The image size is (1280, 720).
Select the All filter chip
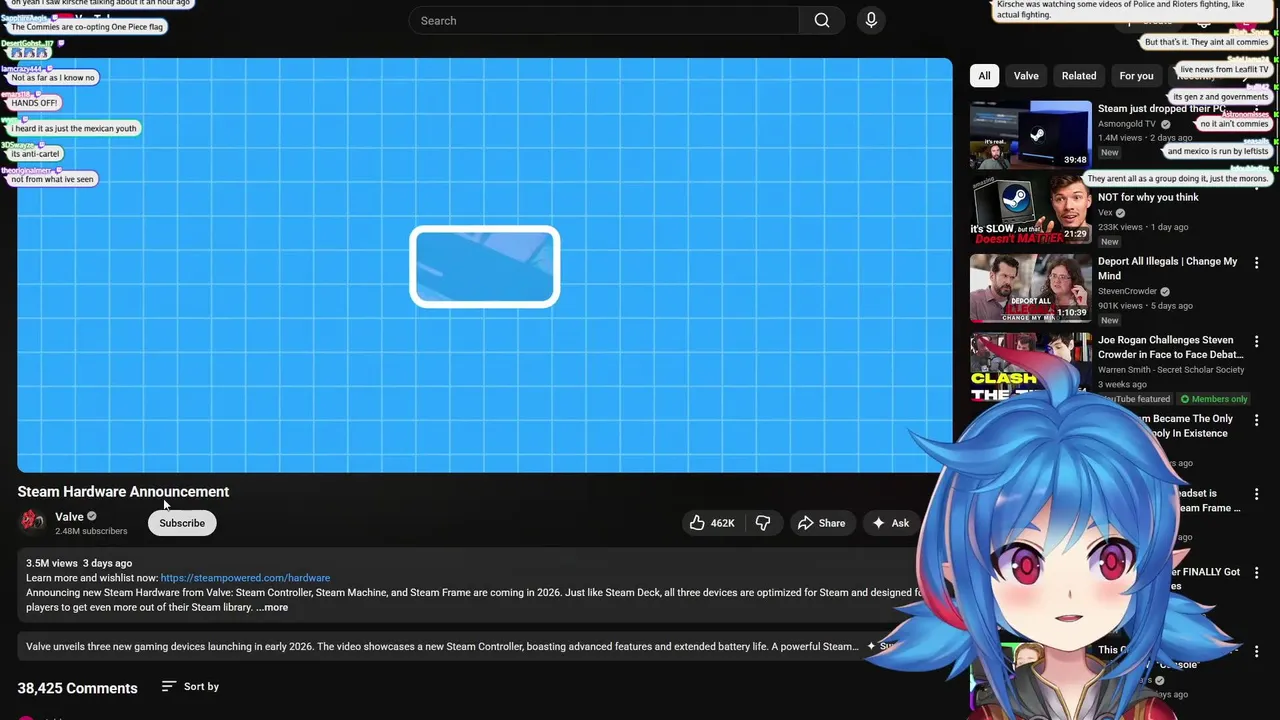pos(984,76)
